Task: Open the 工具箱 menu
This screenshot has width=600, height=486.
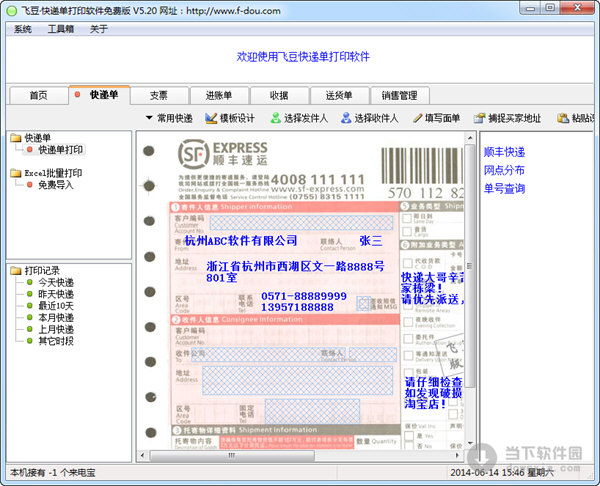Action: coord(60,29)
